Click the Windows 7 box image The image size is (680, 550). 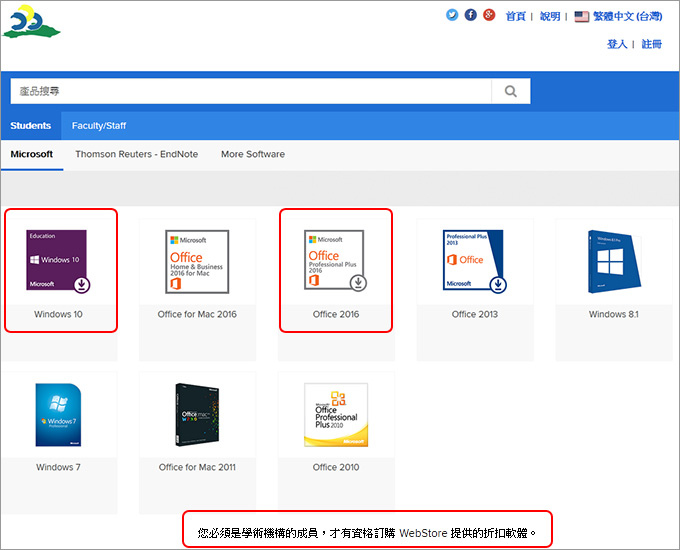coord(58,415)
